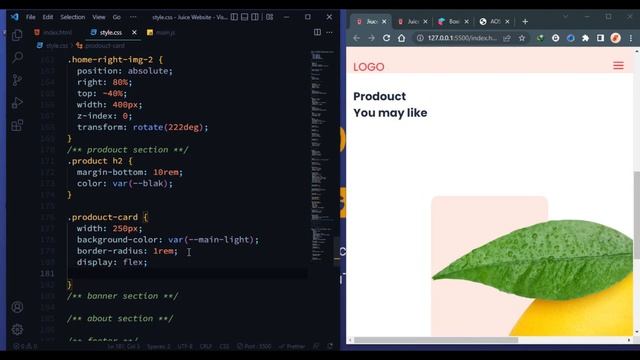Click the site information icon in address bar
This screenshot has height=360, width=640.
(x=420, y=38)
